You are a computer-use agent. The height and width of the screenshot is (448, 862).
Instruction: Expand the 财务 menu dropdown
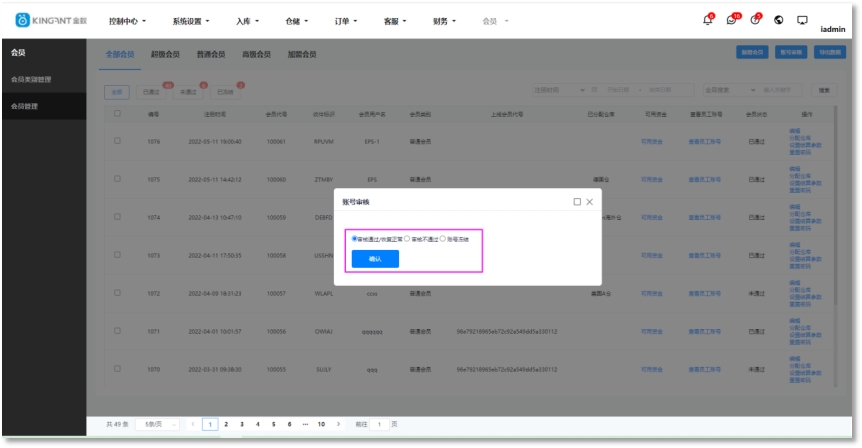(445, 21)
